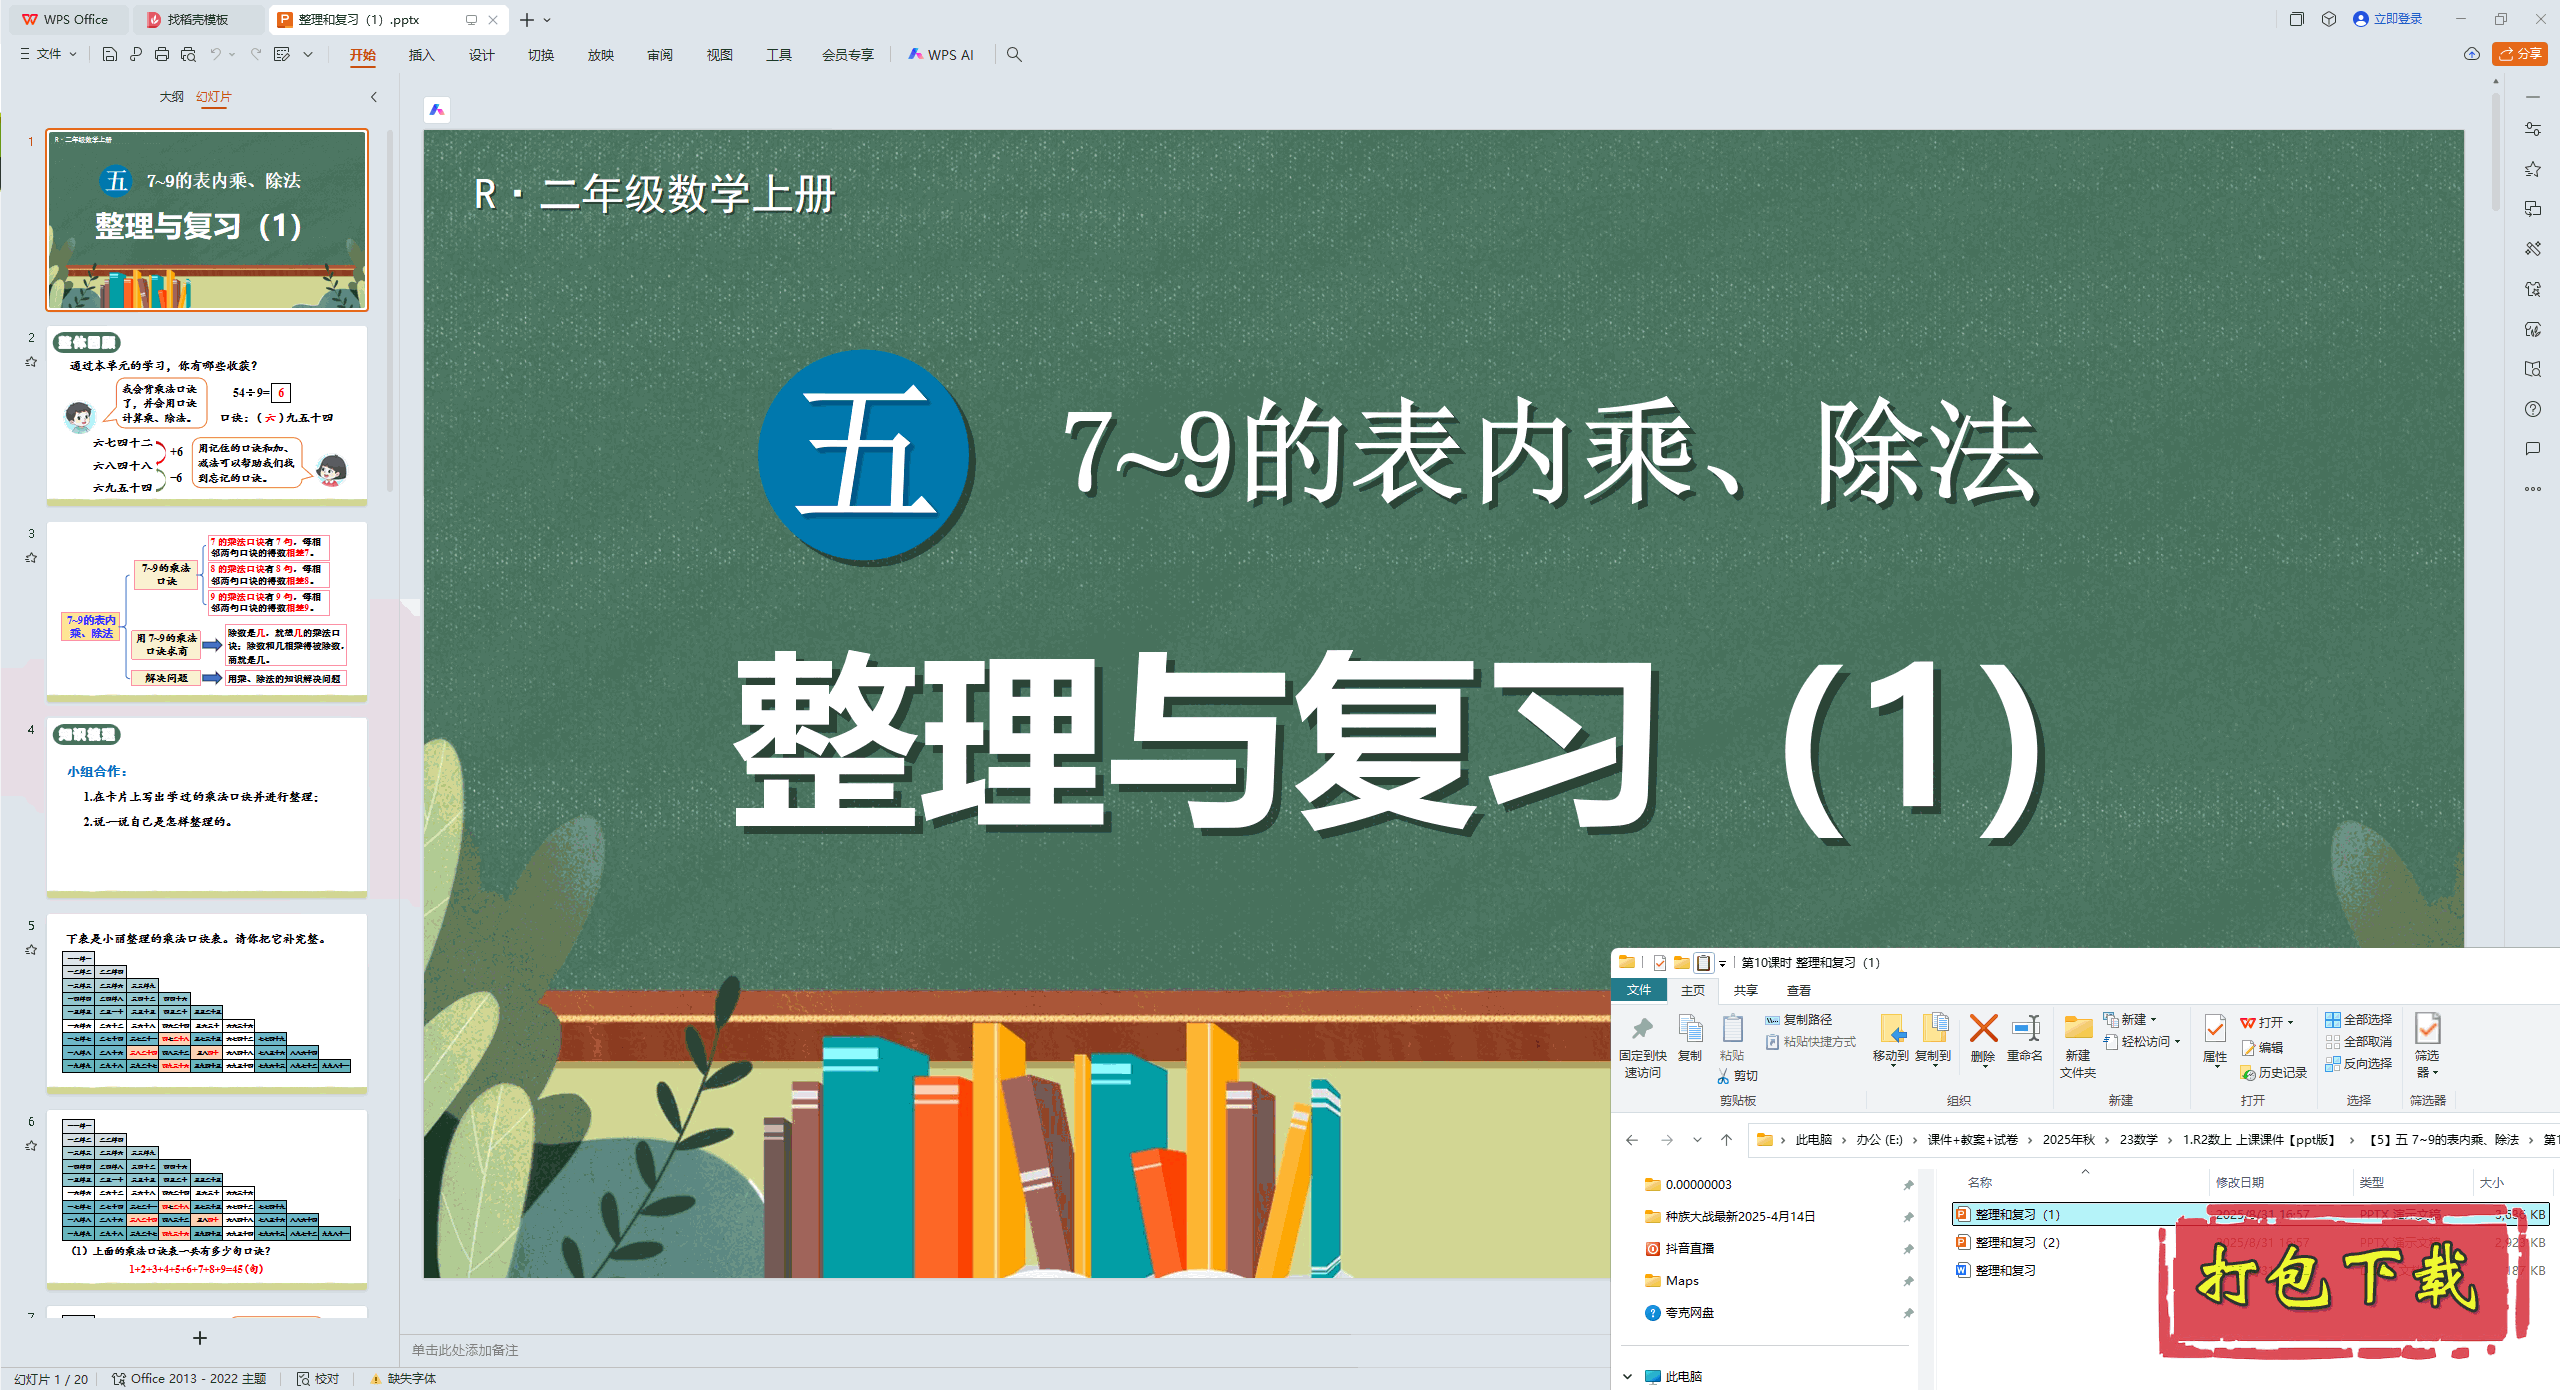Switch to the 插入 ribbon tab

[421, 55]
